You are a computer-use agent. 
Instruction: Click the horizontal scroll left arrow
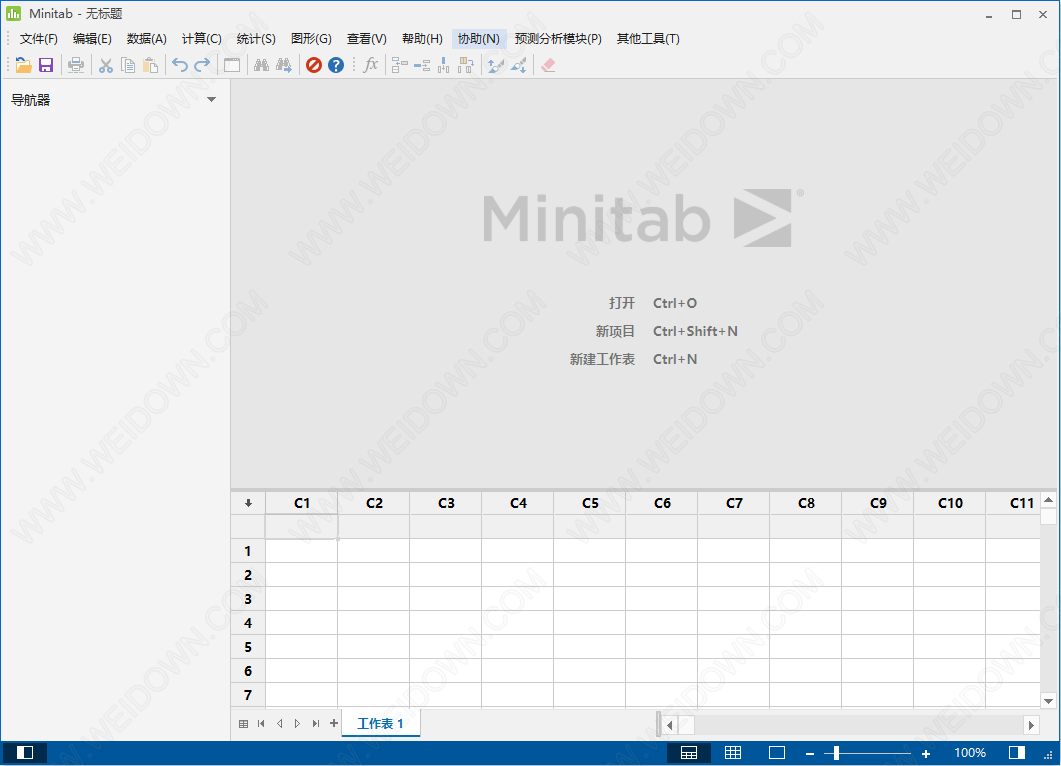tap(670, 725)
